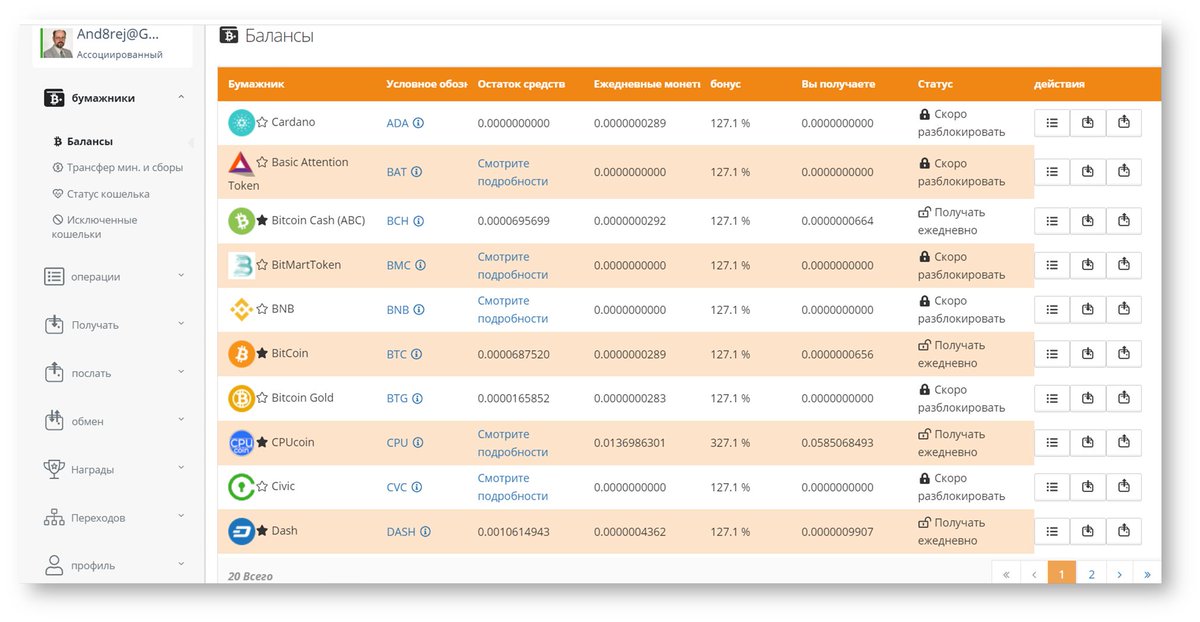1200x622 pixels.
Task: Click the BitCoin orange logo
Action: point(241,354)
